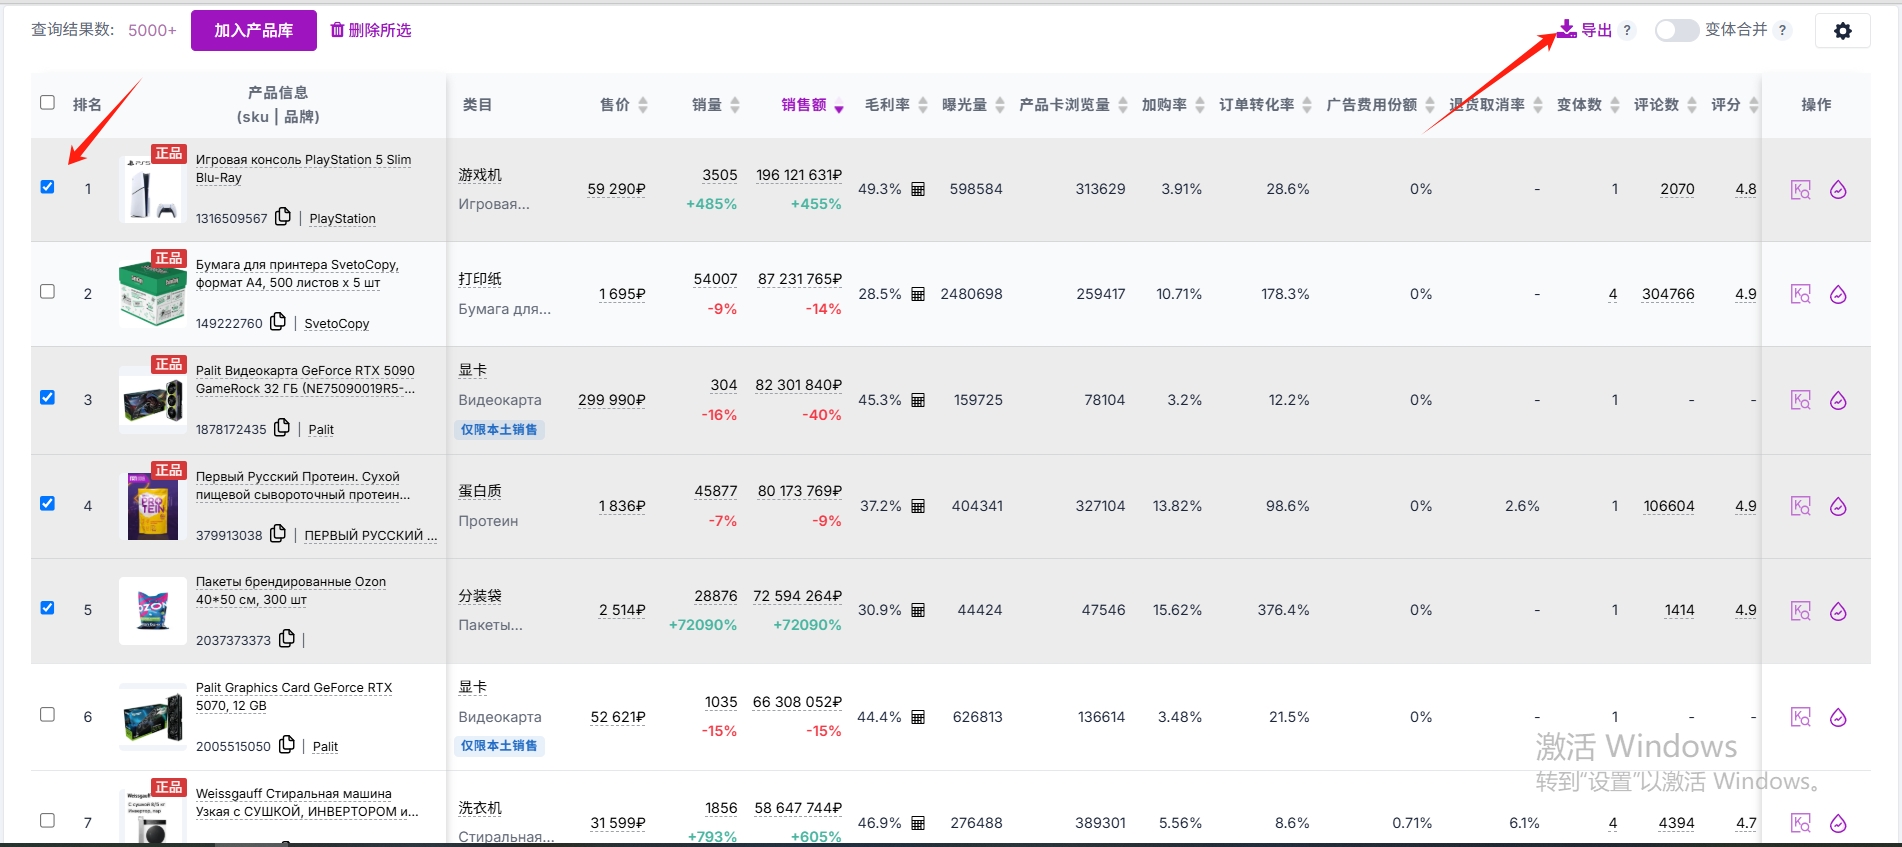
Task: Click droplet icon in PlayStation row
Action: click(x=1838, y=190)
